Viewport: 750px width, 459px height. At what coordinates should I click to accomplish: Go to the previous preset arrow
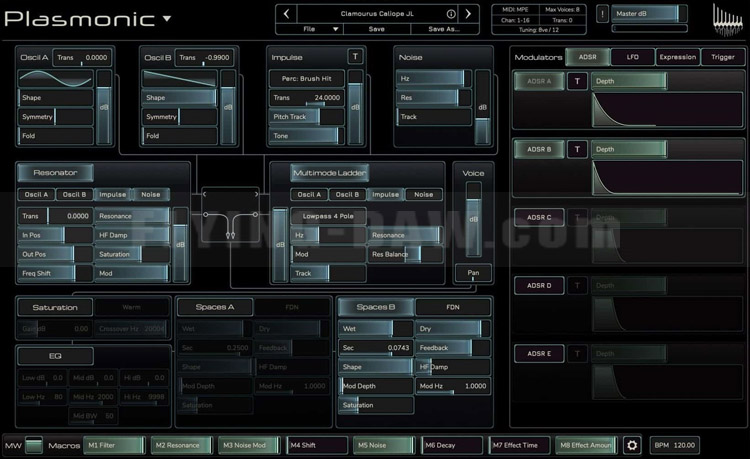(286, 14)
